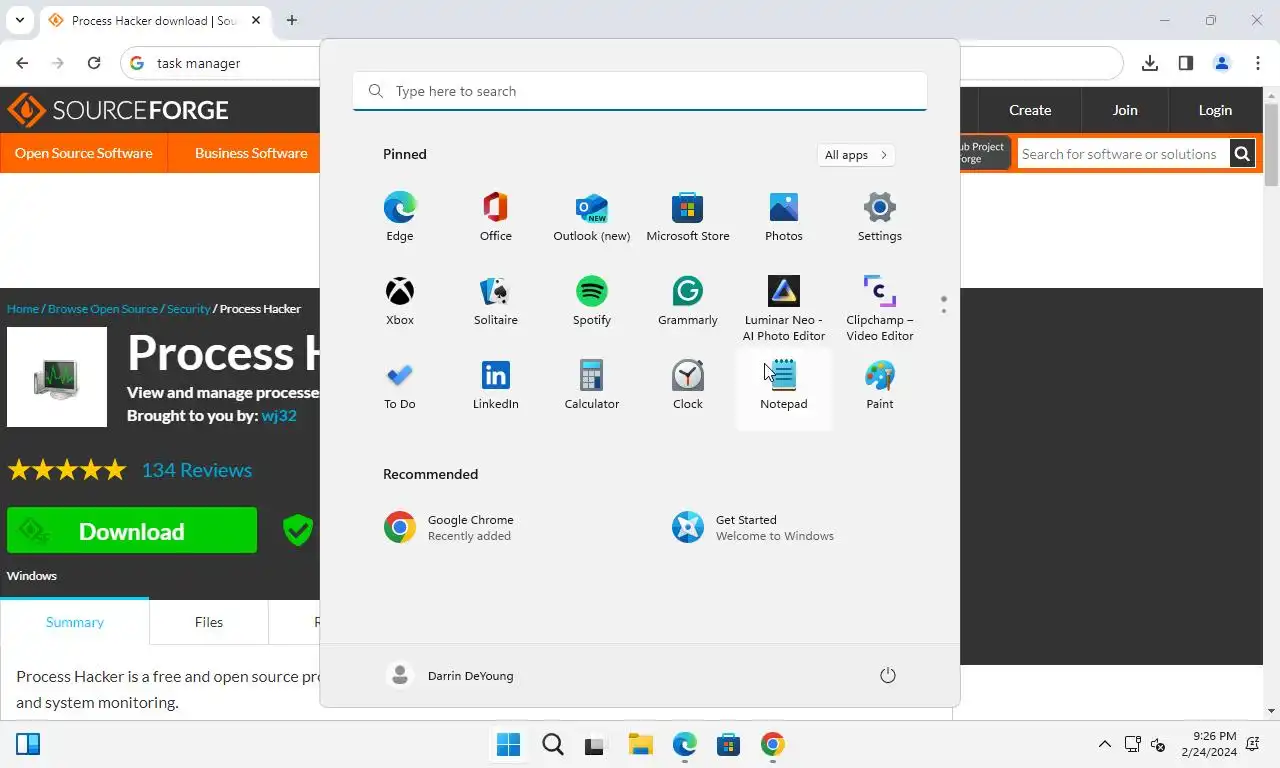Open LinkedIn pinned app
The width and height of the screenshot is (1280, 768).
coord(496,386)
